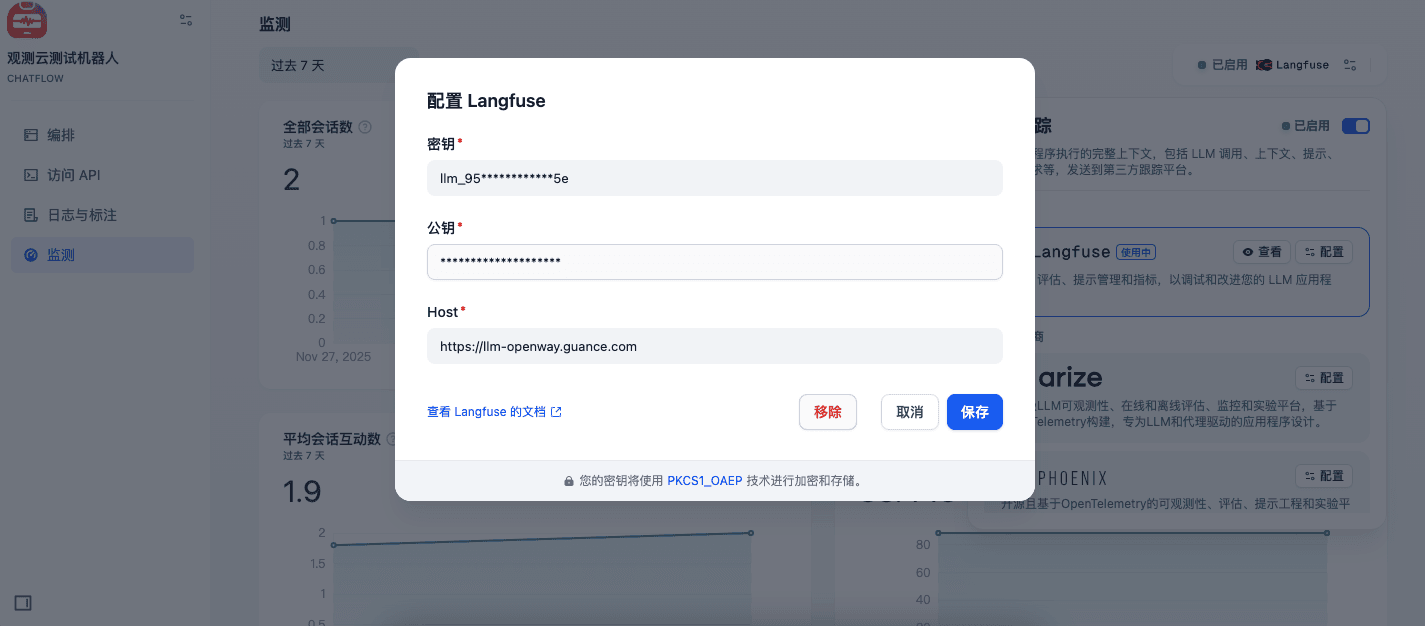Click 配置 button on the Langfuse card
This screenshot has width=1425, height=626.
1324,252
